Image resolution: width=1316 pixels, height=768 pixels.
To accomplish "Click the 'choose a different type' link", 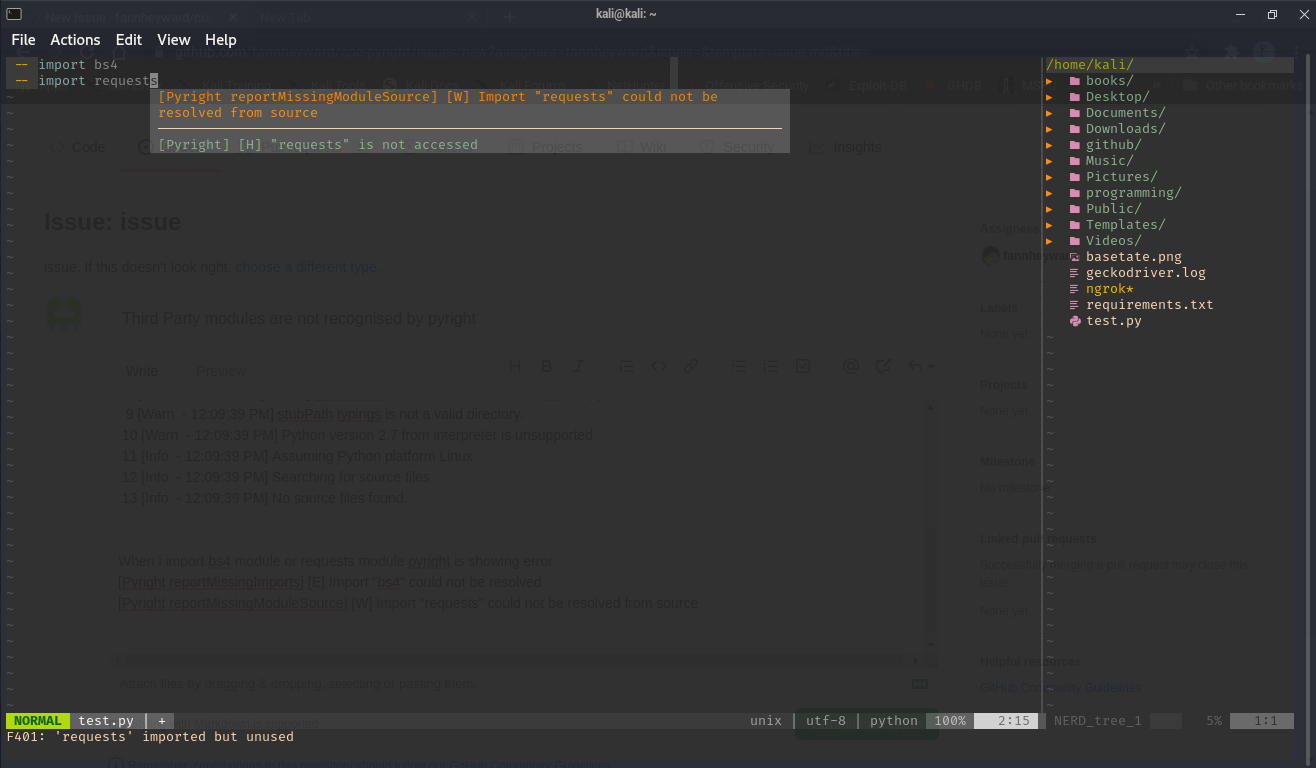I will click(x=304, y=267).
